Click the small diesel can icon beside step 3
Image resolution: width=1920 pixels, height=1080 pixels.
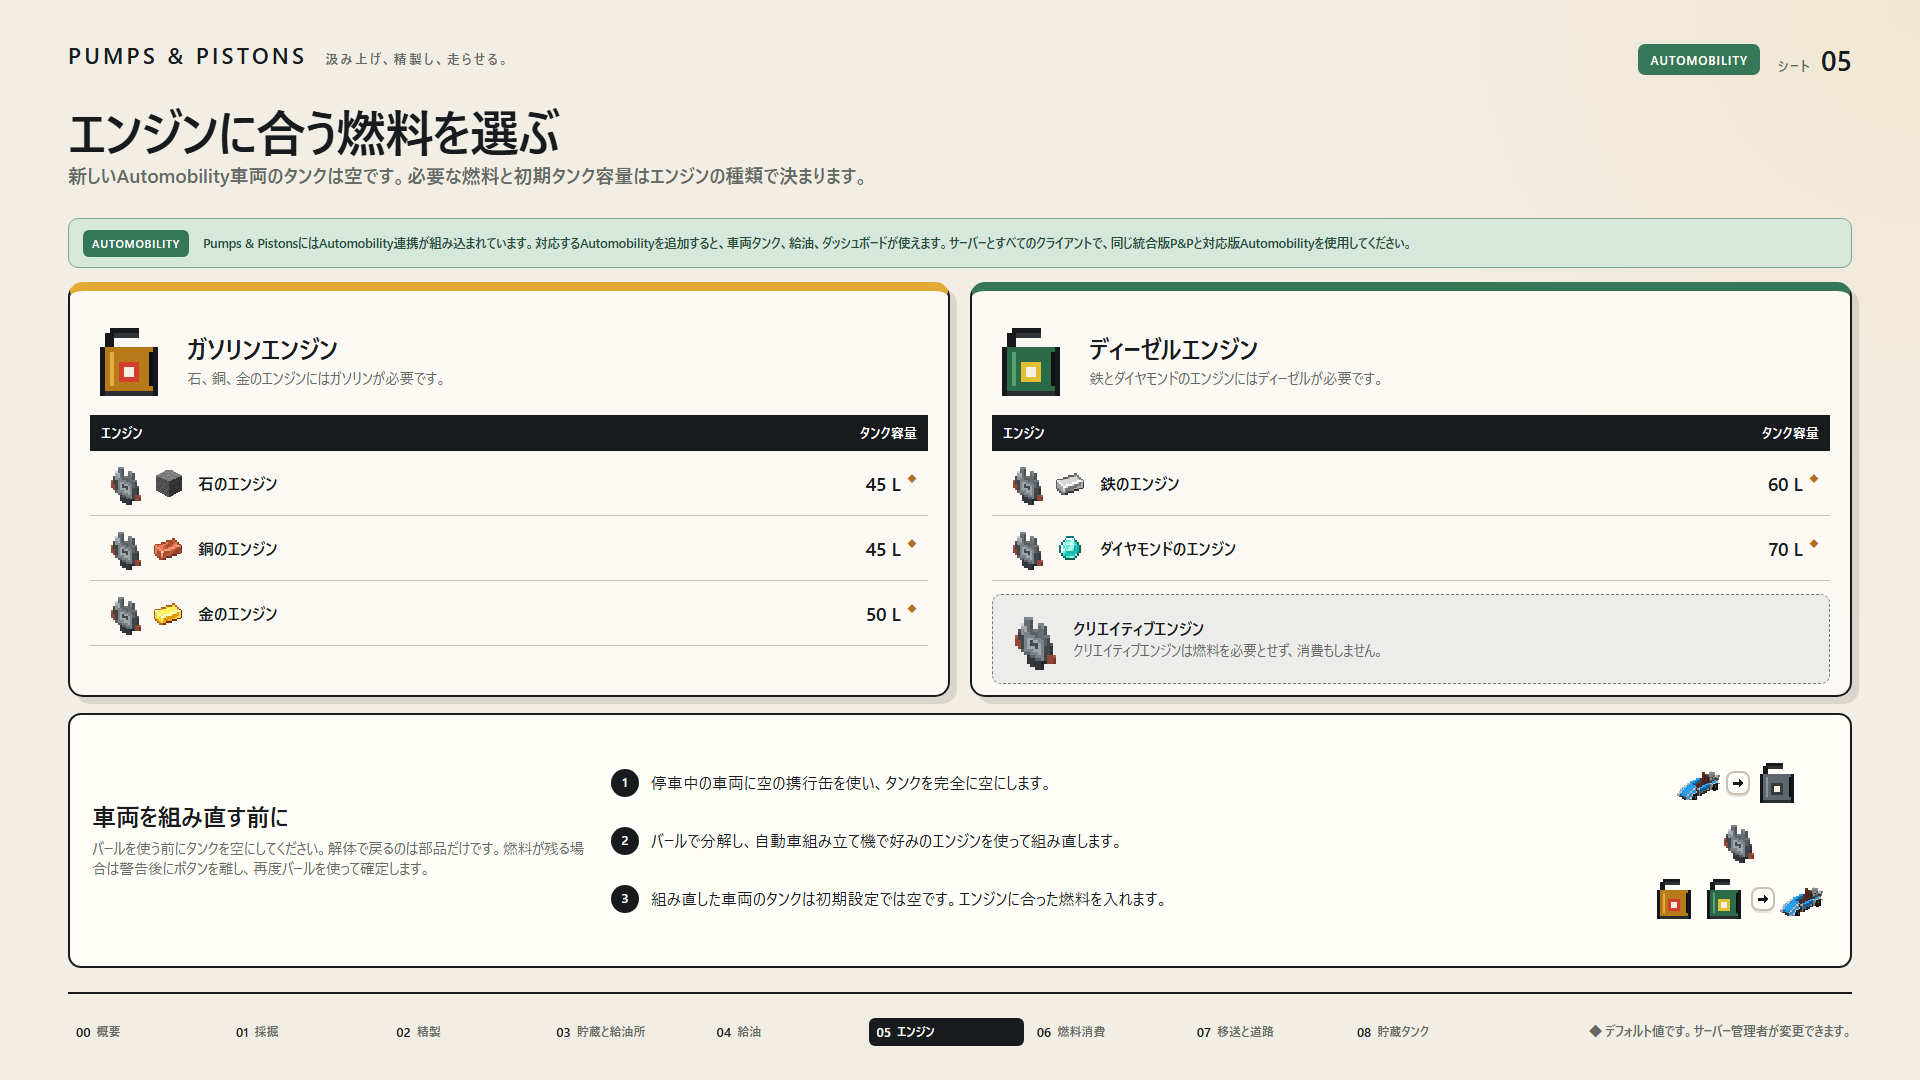pyautogui.click(x=1724, y=899)
